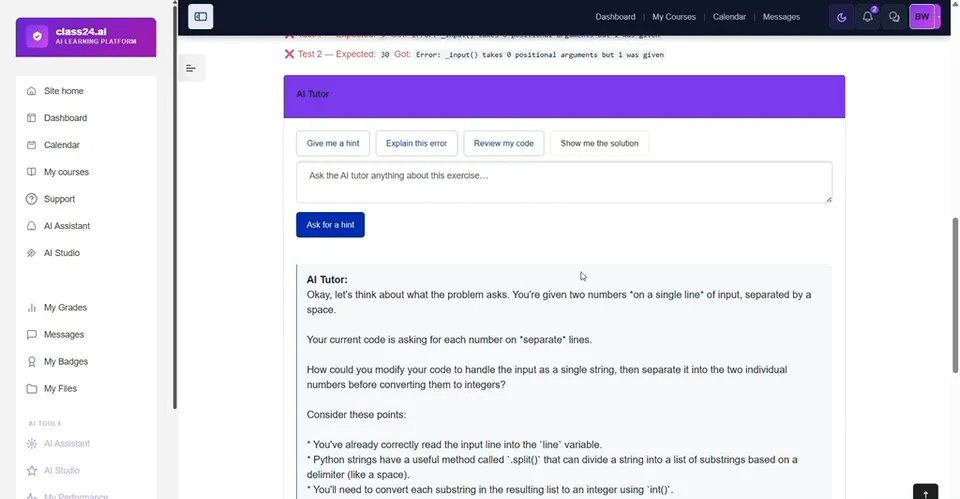Click the AI Tutor purple header bar
The width and height of the screenshot is (960, 499).
(x=564, y=96)
